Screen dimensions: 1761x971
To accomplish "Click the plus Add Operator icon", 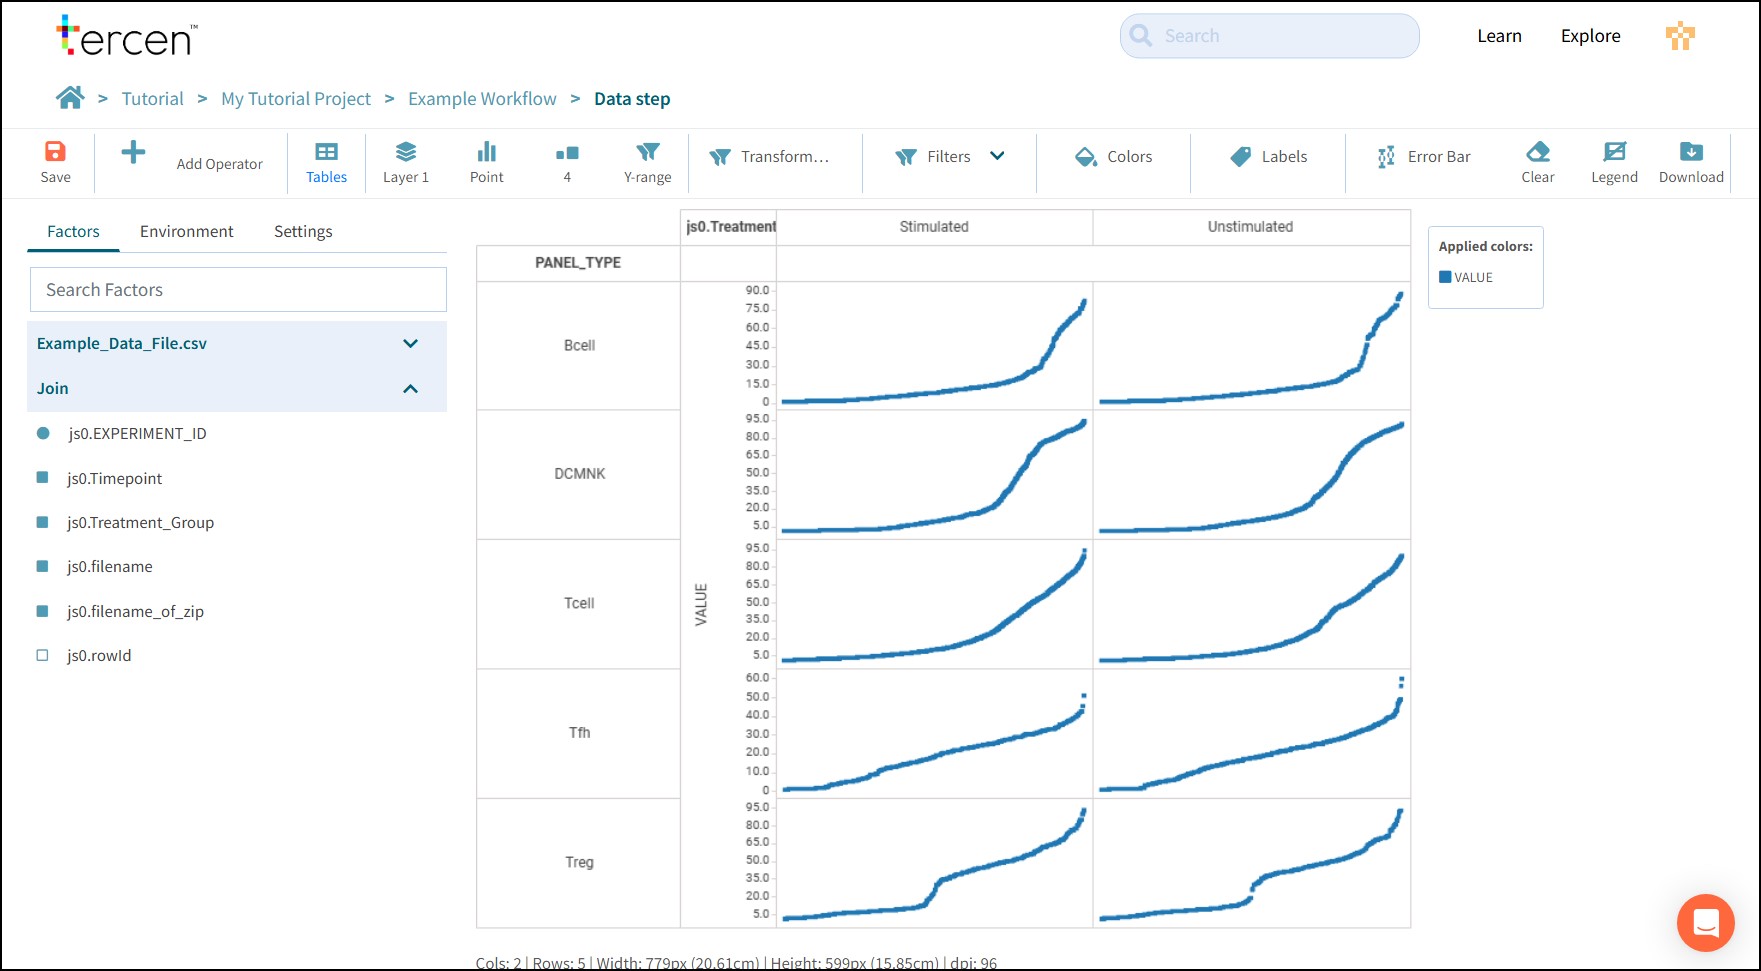I will point(133,152).
